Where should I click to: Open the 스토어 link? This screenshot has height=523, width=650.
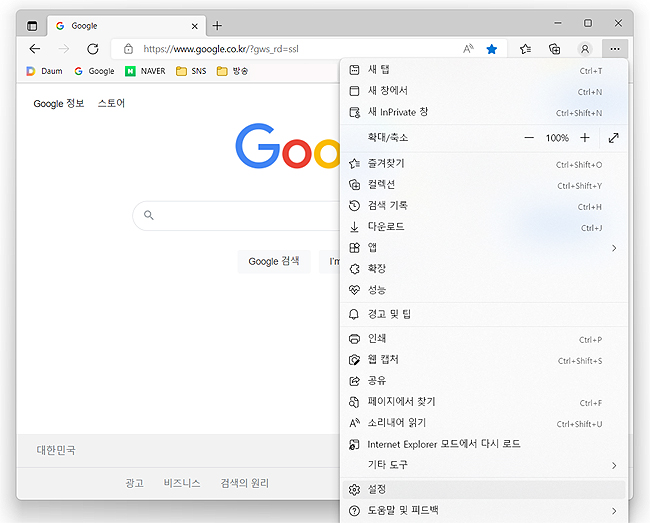coord(111,103)
